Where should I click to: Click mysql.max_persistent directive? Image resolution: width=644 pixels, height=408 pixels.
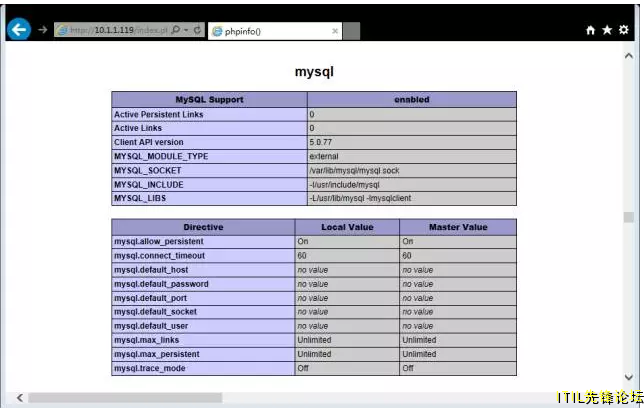click(156, 354)
